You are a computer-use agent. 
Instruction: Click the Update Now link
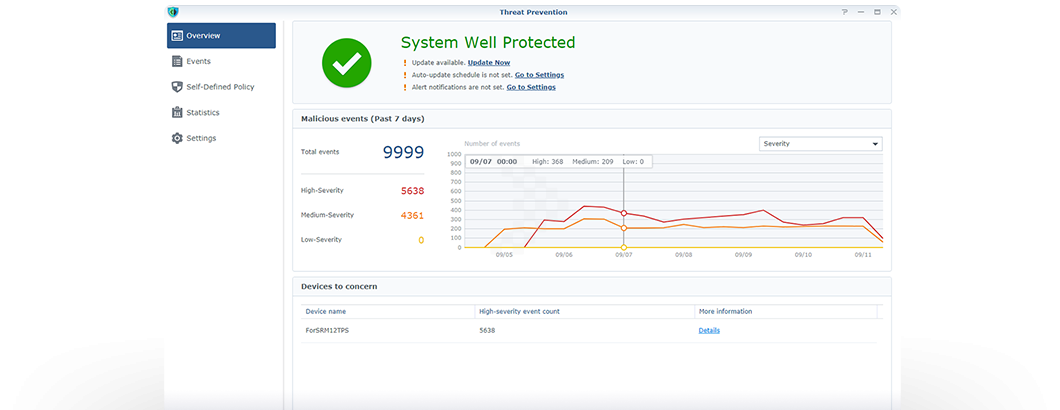tap(489, 62)
